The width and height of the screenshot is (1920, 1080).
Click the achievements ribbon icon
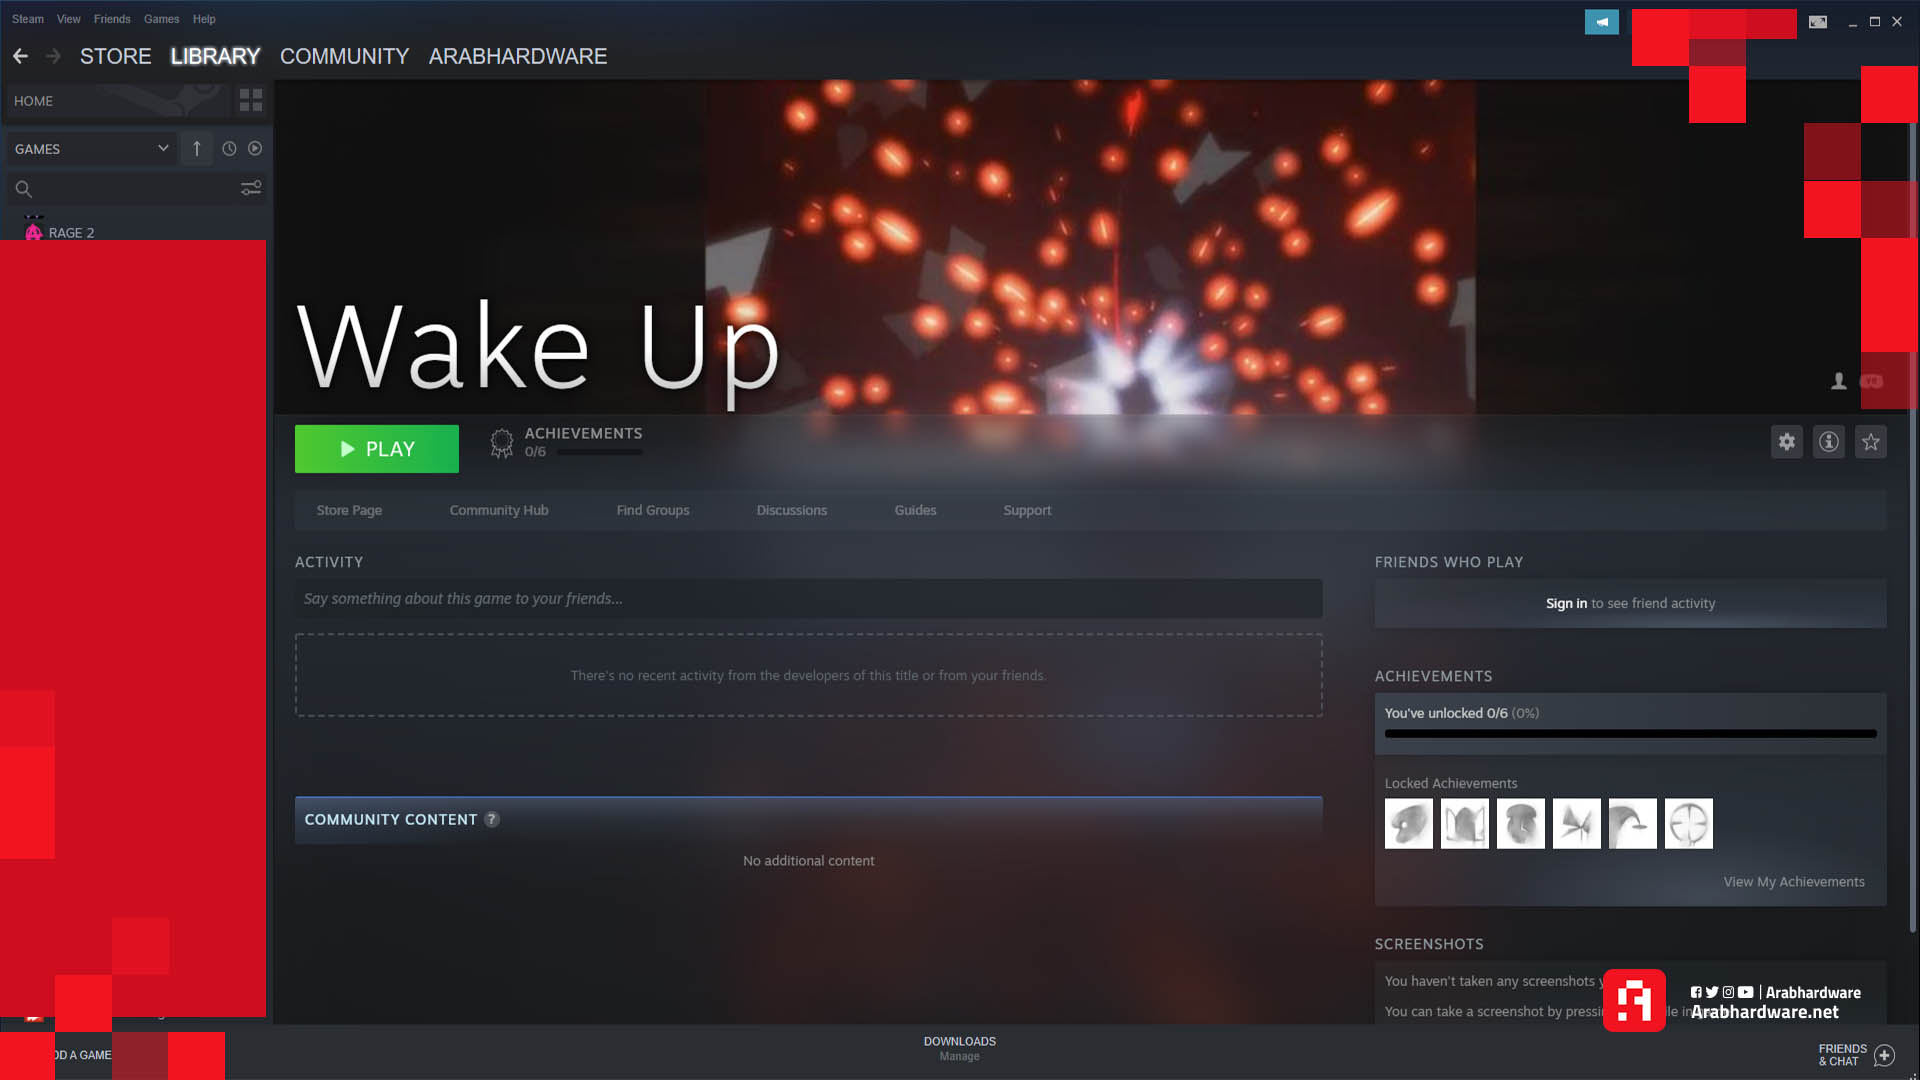point(502,443)
